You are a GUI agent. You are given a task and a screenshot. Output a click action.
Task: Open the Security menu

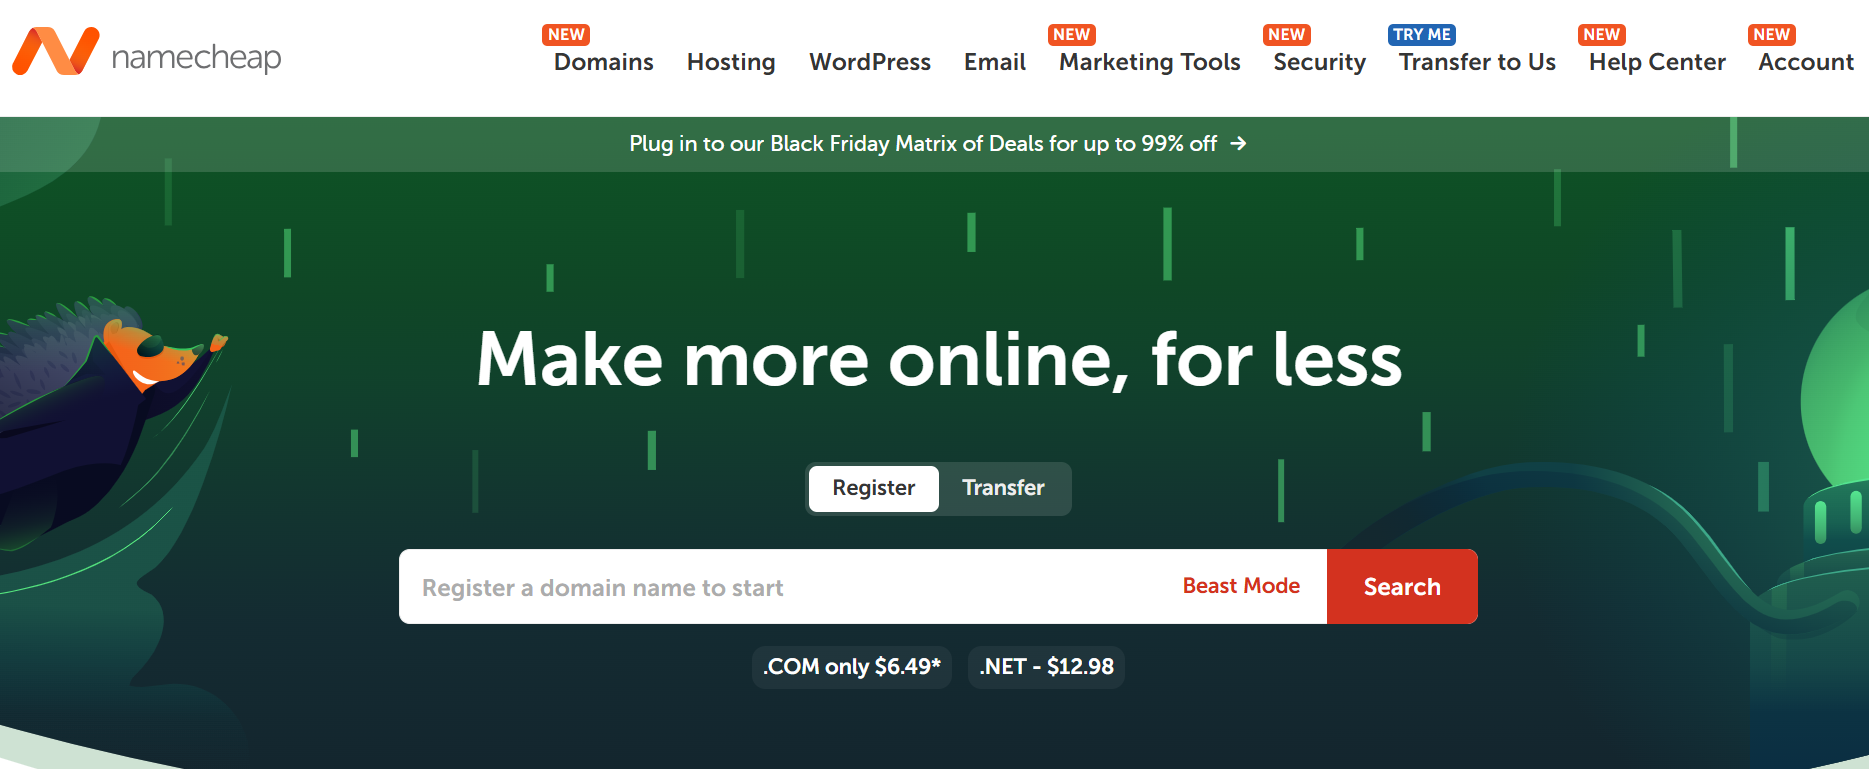tap(1320, 62)
